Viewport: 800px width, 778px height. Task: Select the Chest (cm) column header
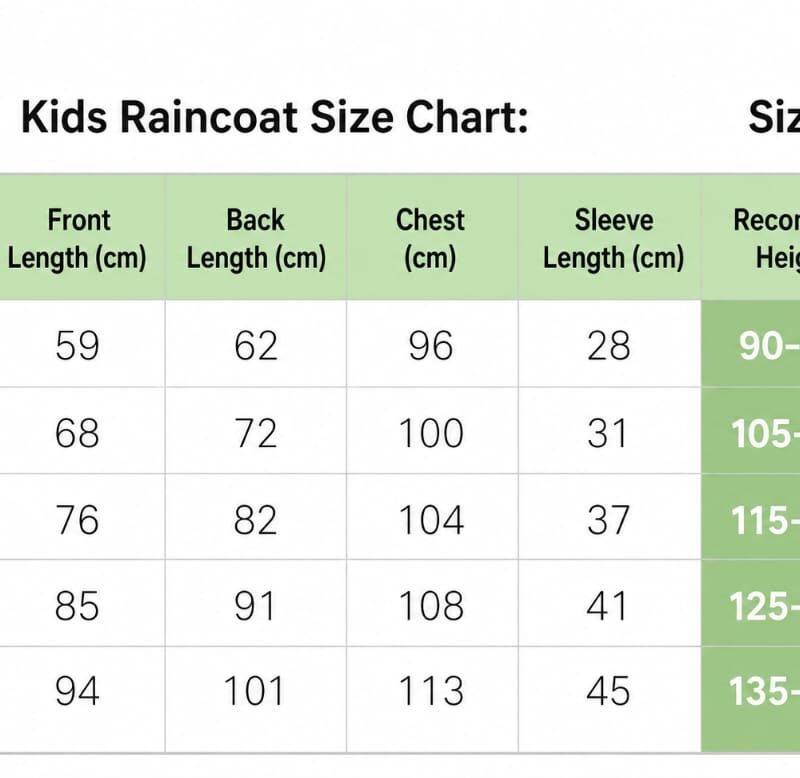(432, 238)
